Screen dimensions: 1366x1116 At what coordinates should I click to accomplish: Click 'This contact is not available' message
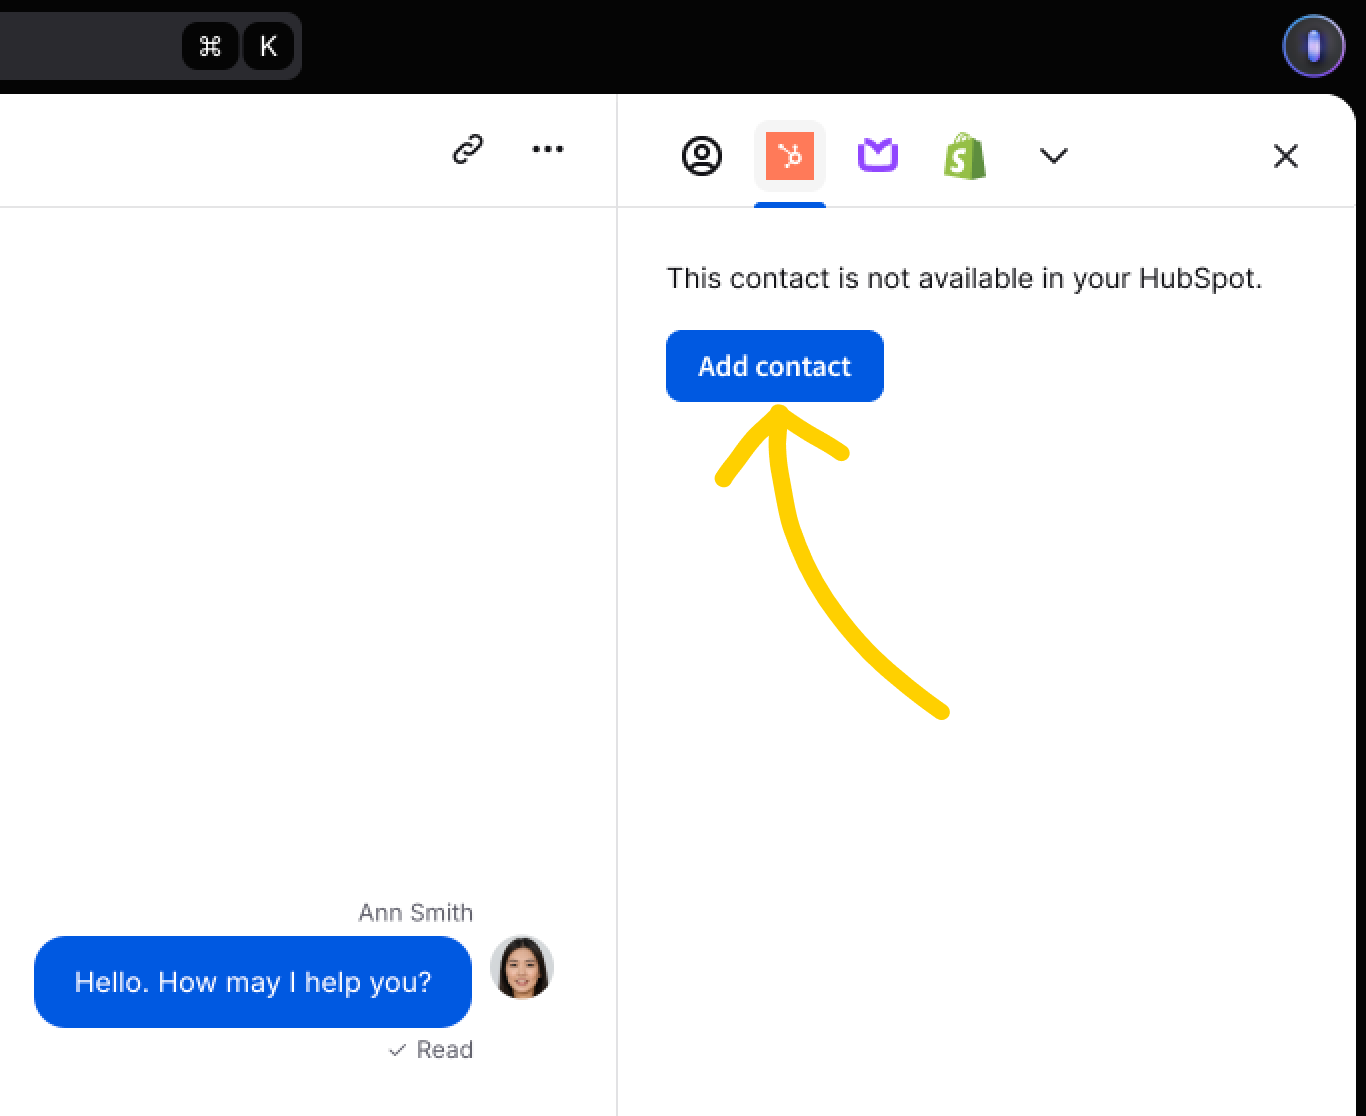pos(964,278)
